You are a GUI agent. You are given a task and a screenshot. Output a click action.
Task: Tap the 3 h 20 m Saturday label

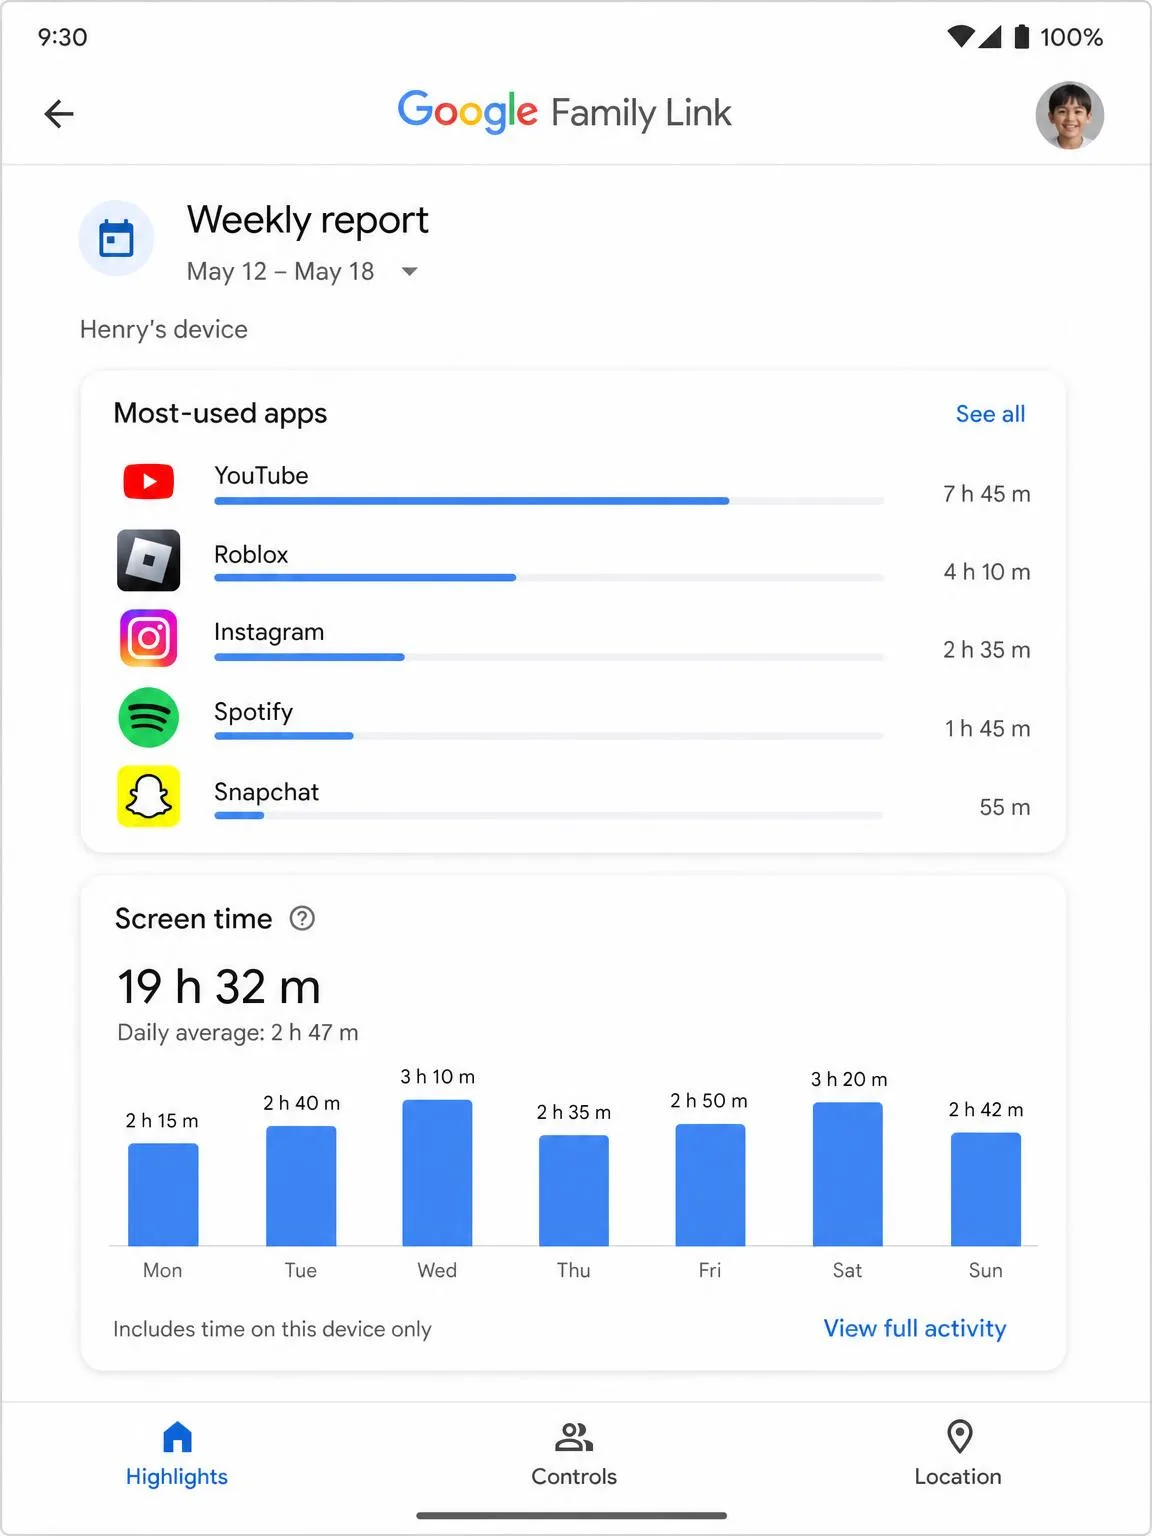pyautogui.click(x=849, y=1079)
